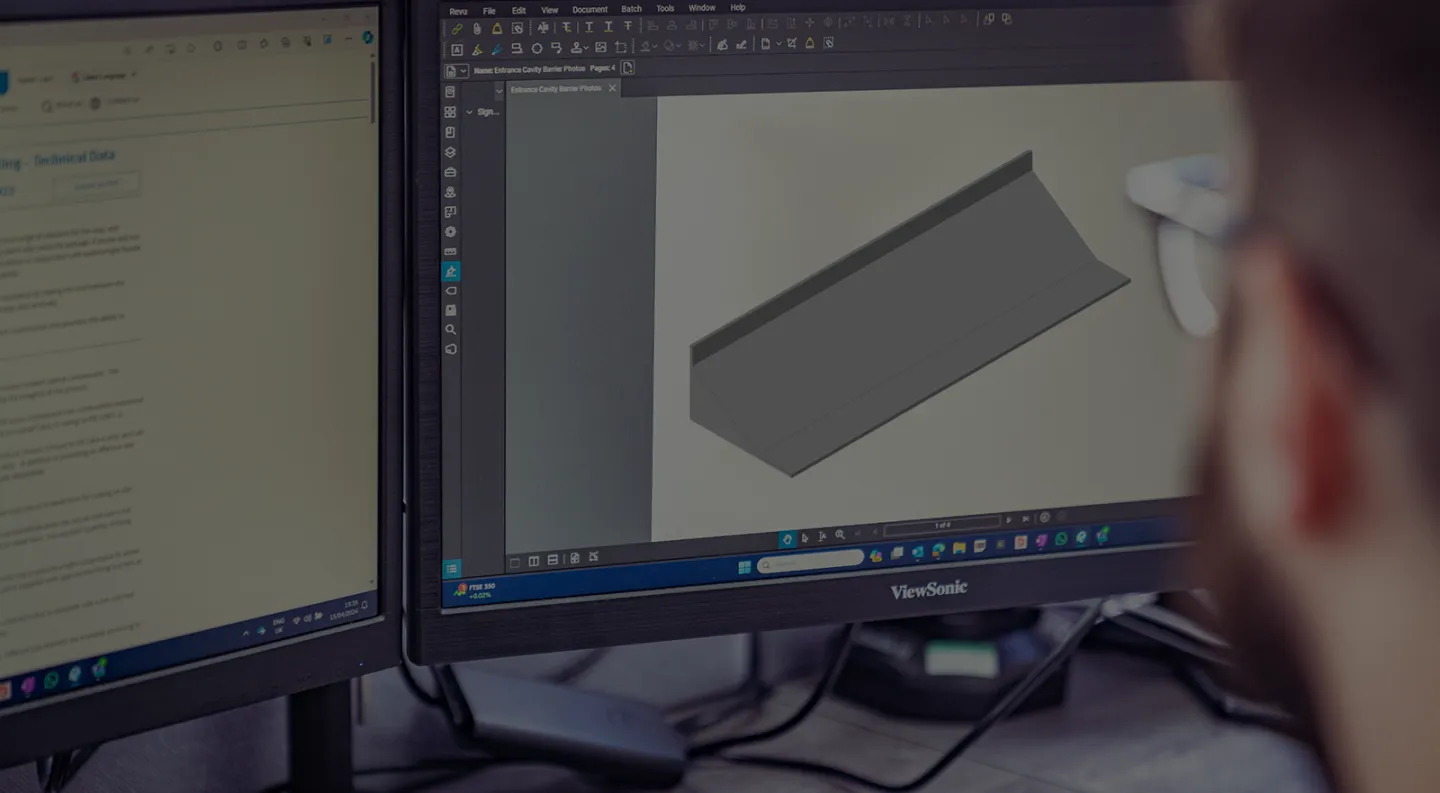This screenshot has width=1440, height=793.
Task: Toggle split view vertical layout
Action: point(534,560)
